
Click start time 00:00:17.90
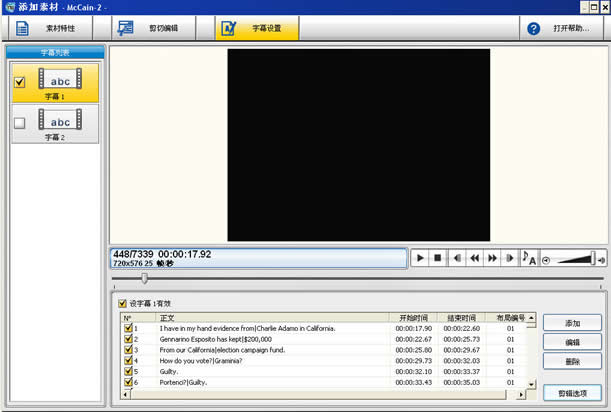[413, 329]
